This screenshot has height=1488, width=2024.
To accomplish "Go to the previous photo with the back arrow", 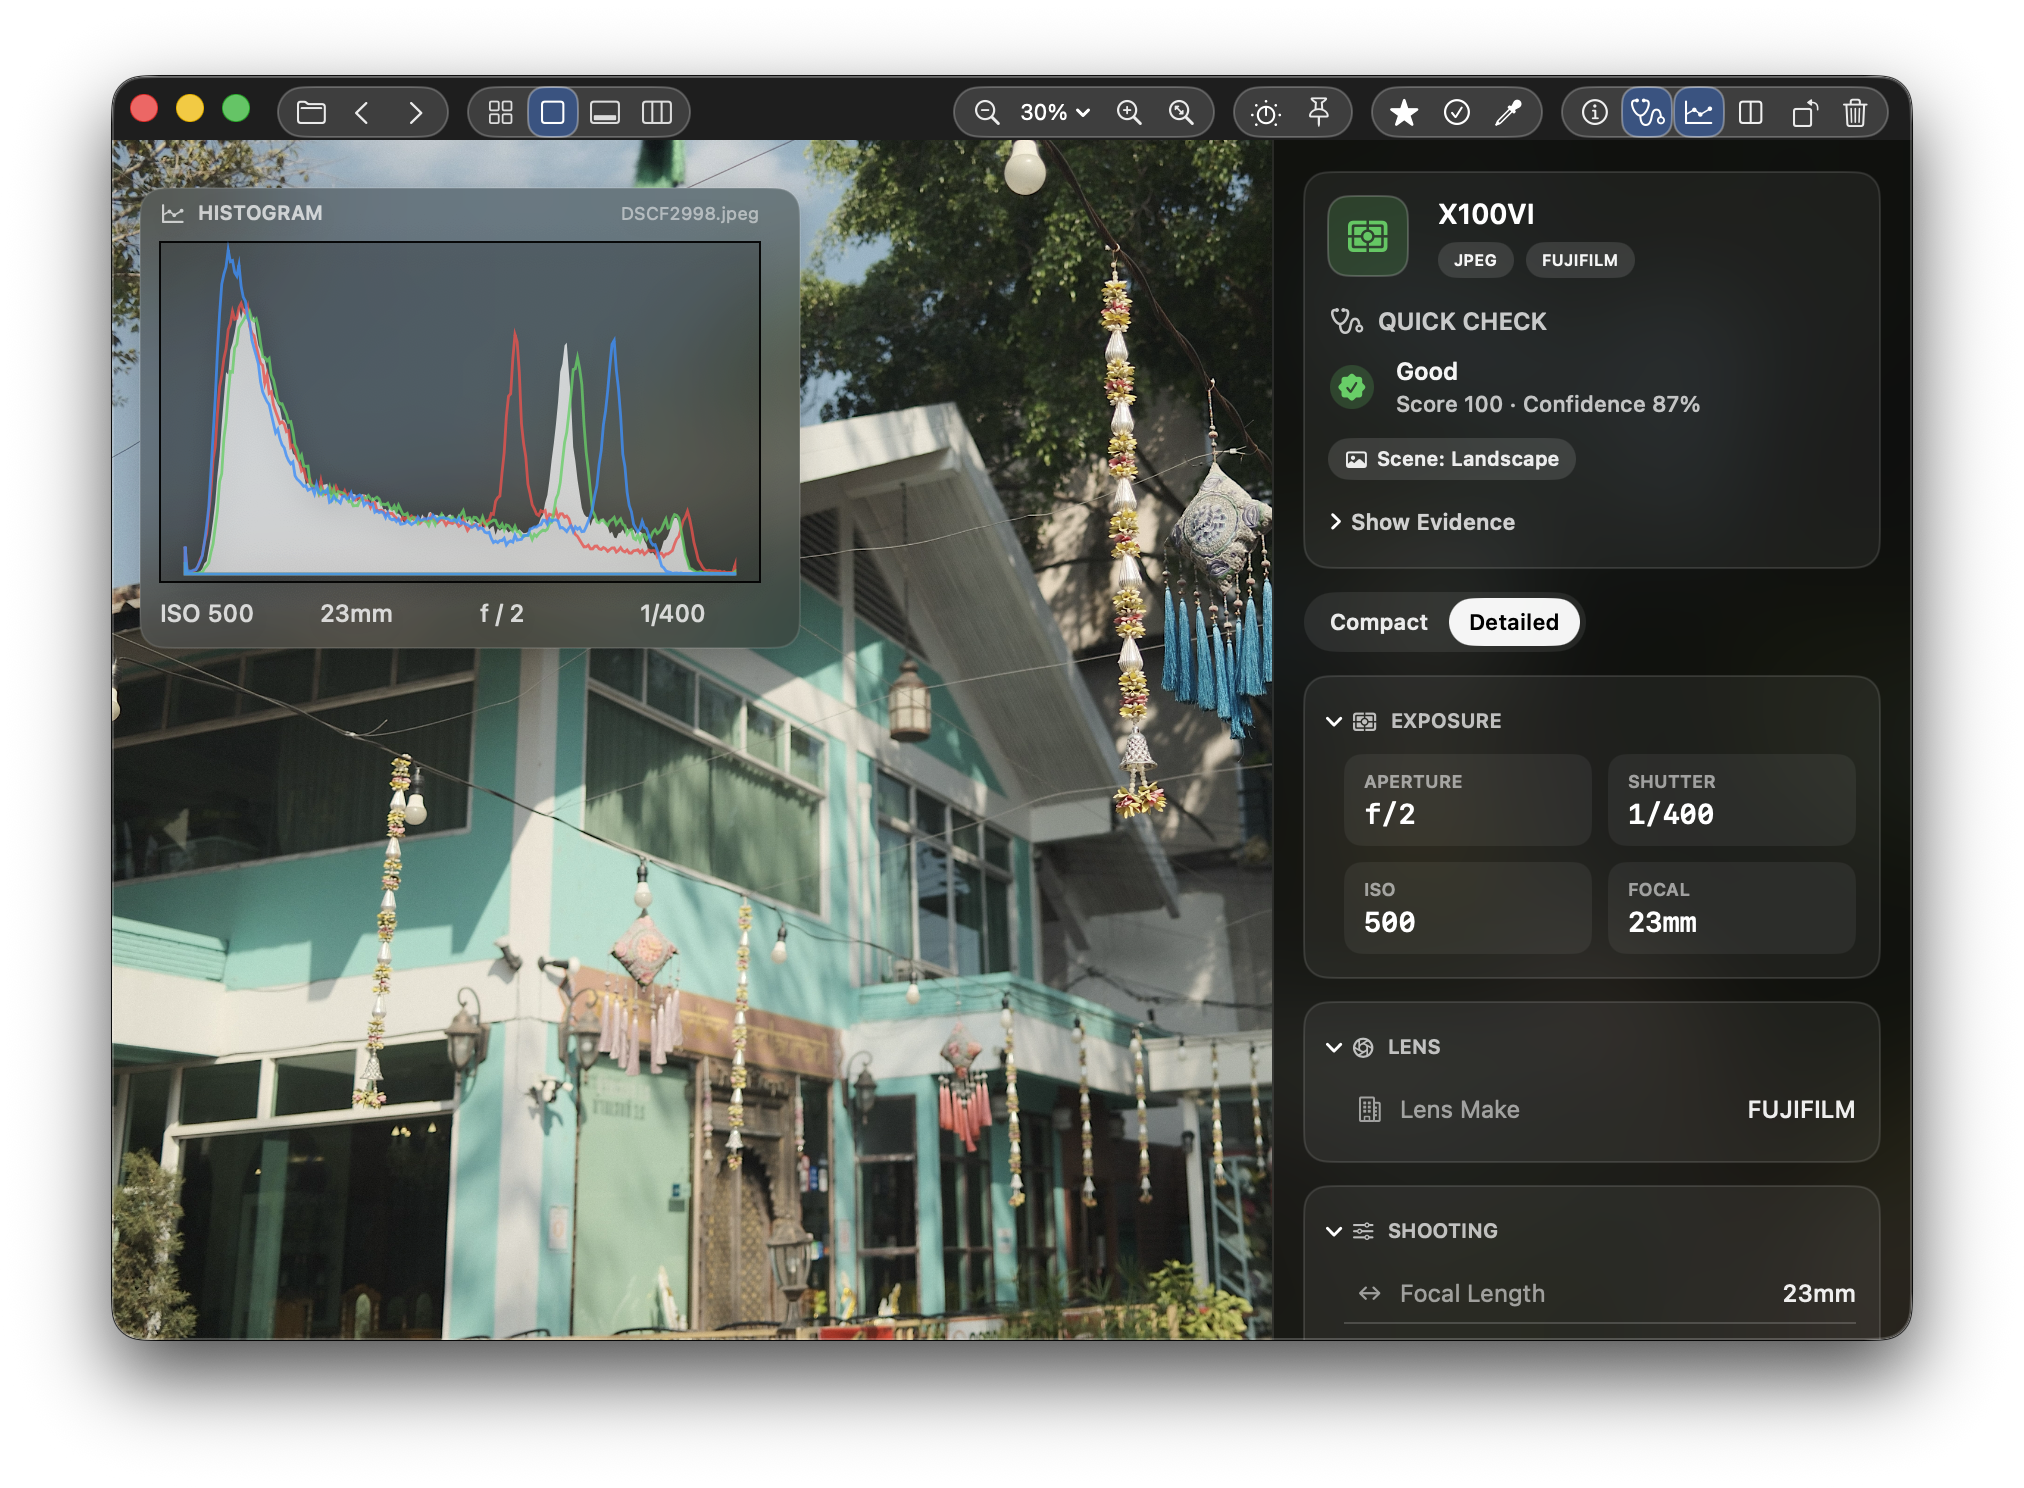I will click(362, 112).
